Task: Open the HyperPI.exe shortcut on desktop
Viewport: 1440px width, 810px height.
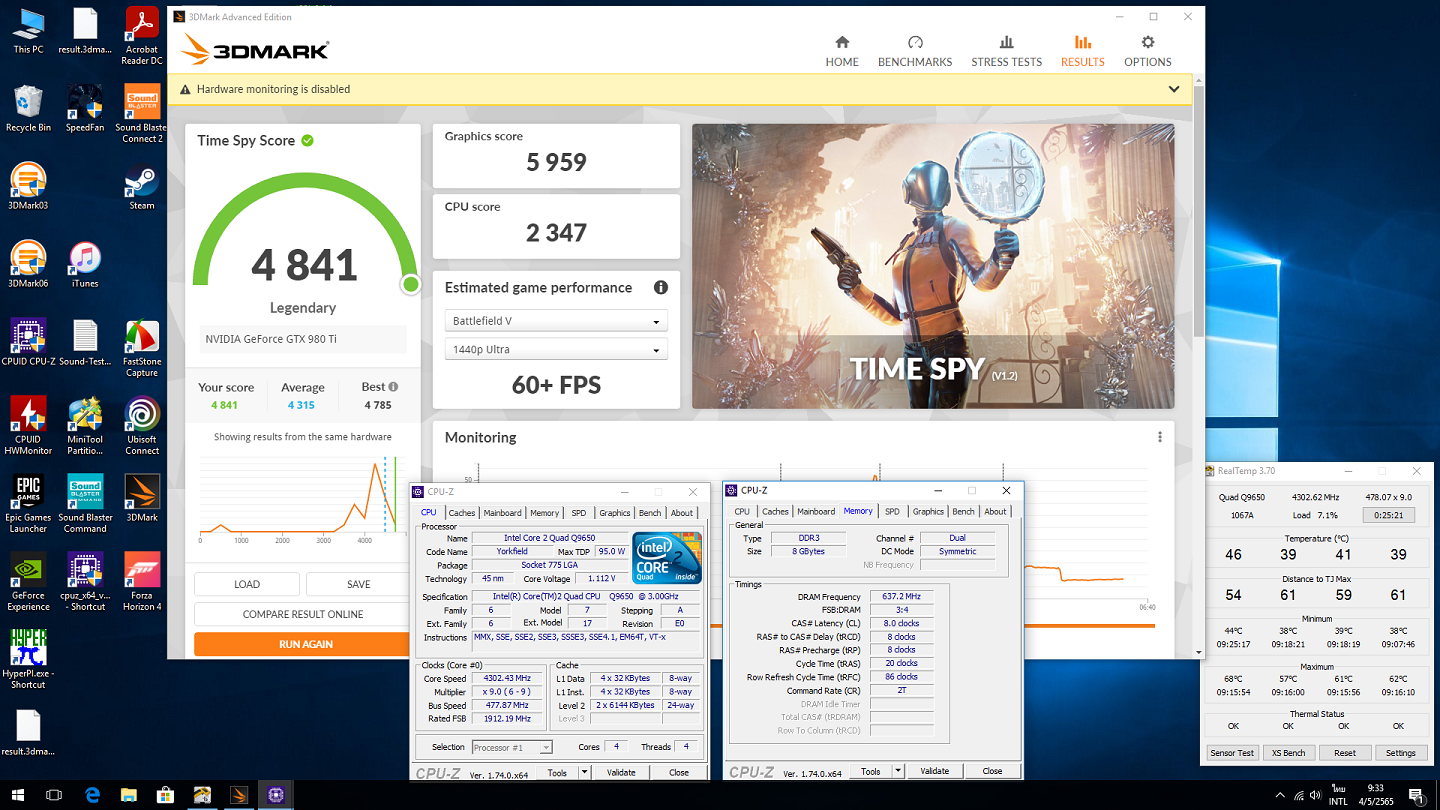Action: [x=28, y=661]
